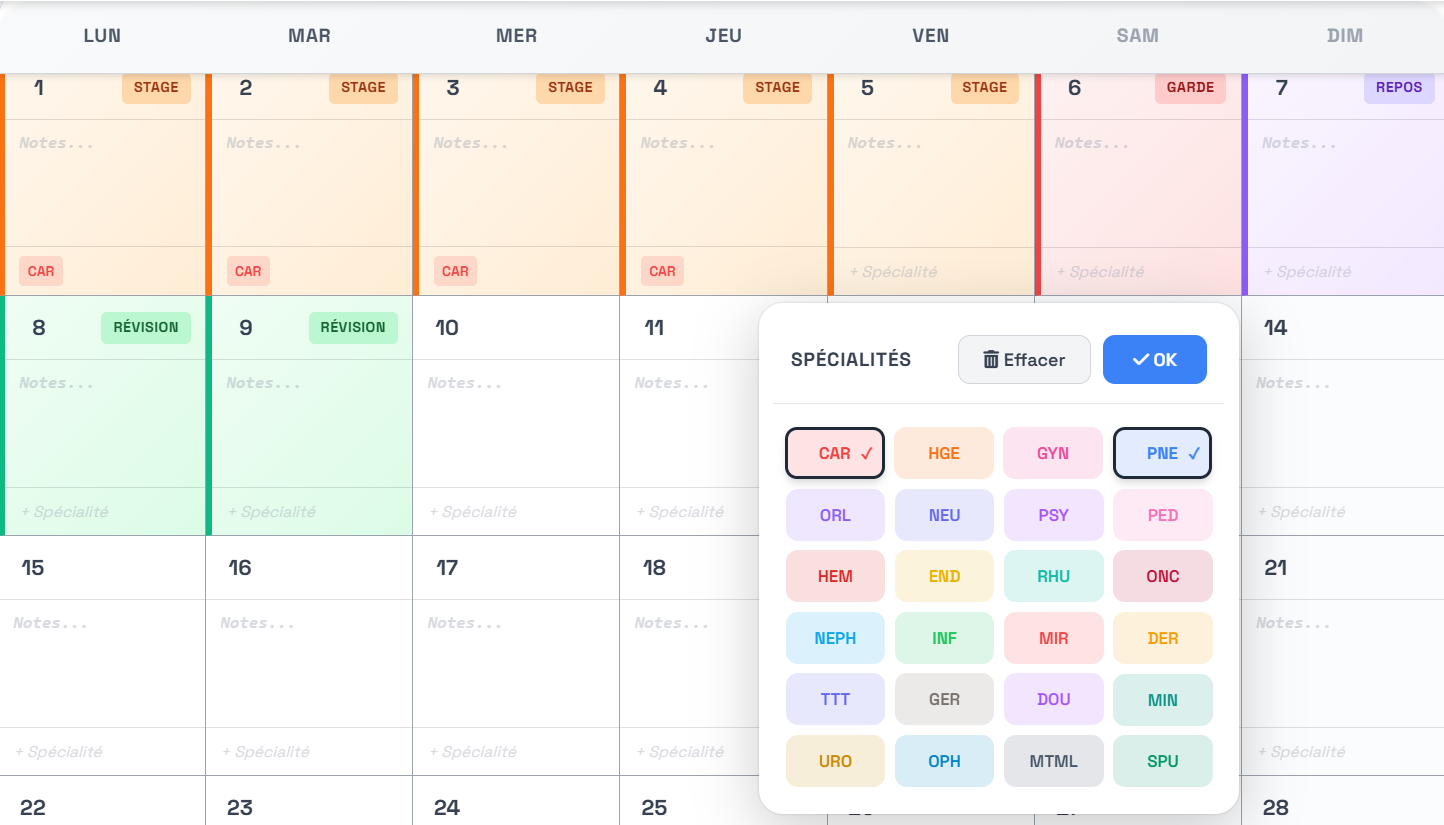Confirm selection with the OK button

coord(1155,360)
